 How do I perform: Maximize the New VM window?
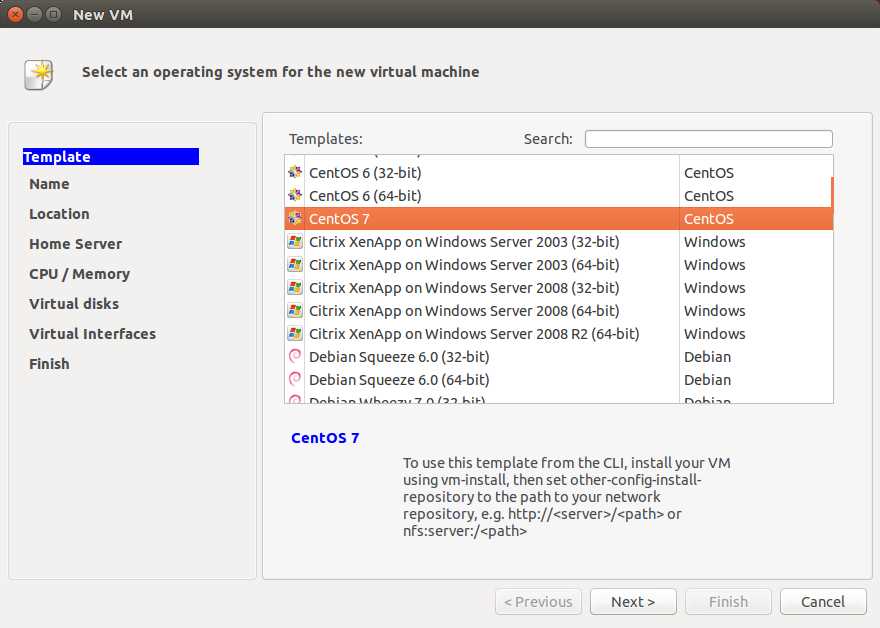pos(53,14)
